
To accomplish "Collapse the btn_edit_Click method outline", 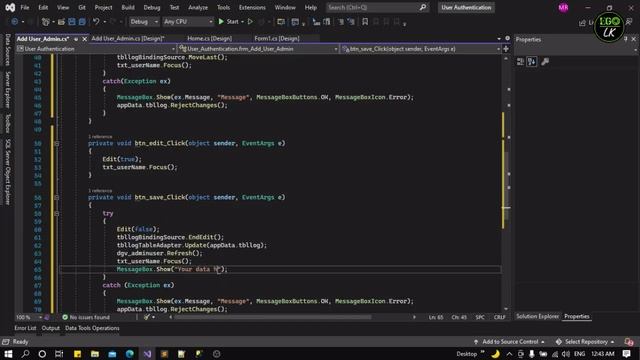I will click(x=57, y=144).
